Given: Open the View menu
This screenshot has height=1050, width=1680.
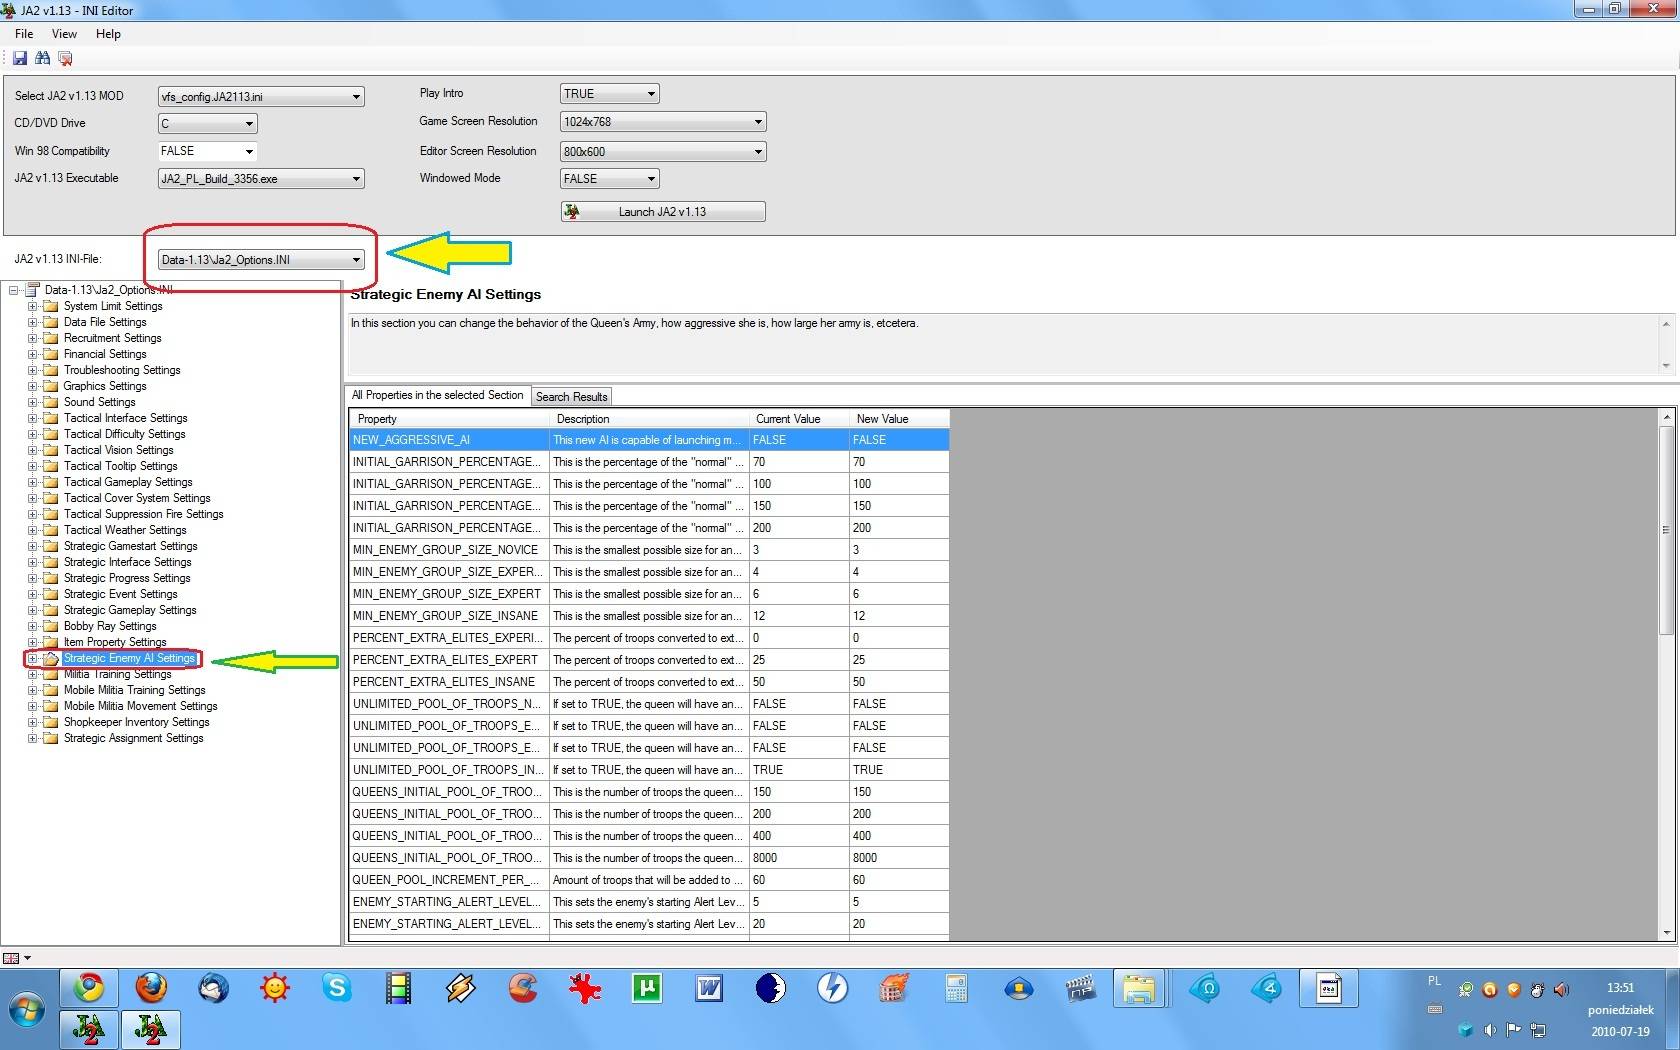Looking at the screenshot, I should tap(64, 34).
